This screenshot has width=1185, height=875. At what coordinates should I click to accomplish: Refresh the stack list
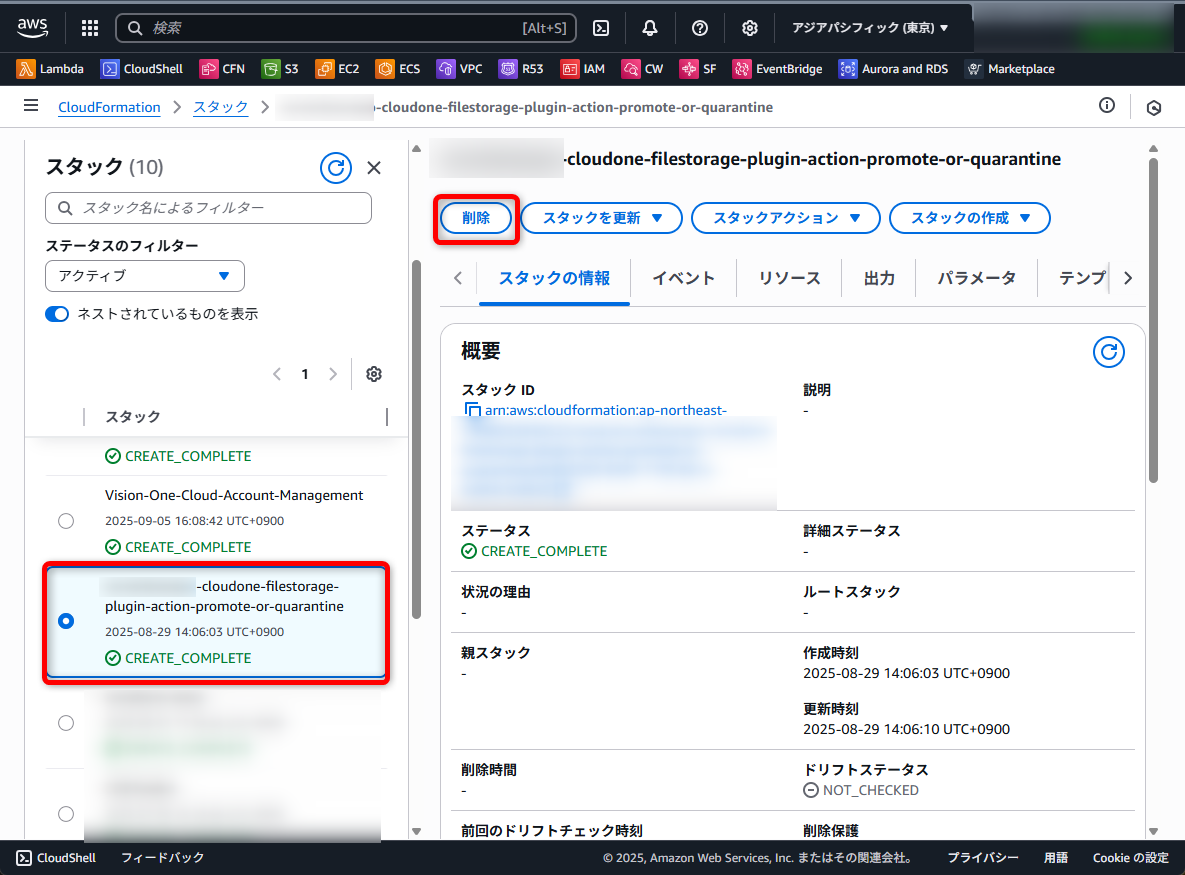(336, 167)
